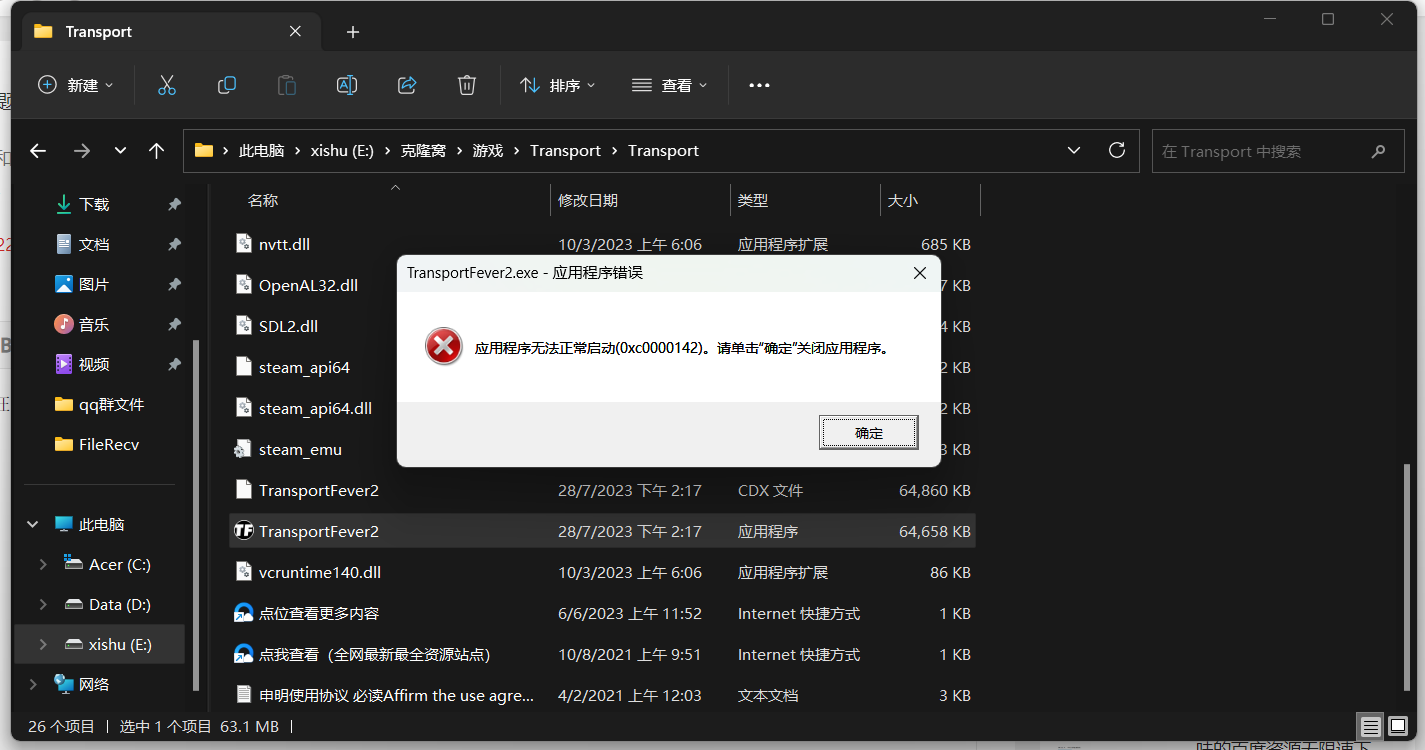This screenshot has width=1425, height=750.
Task: Click 确定 to close the error dialog
Action: tap(869, 433)
